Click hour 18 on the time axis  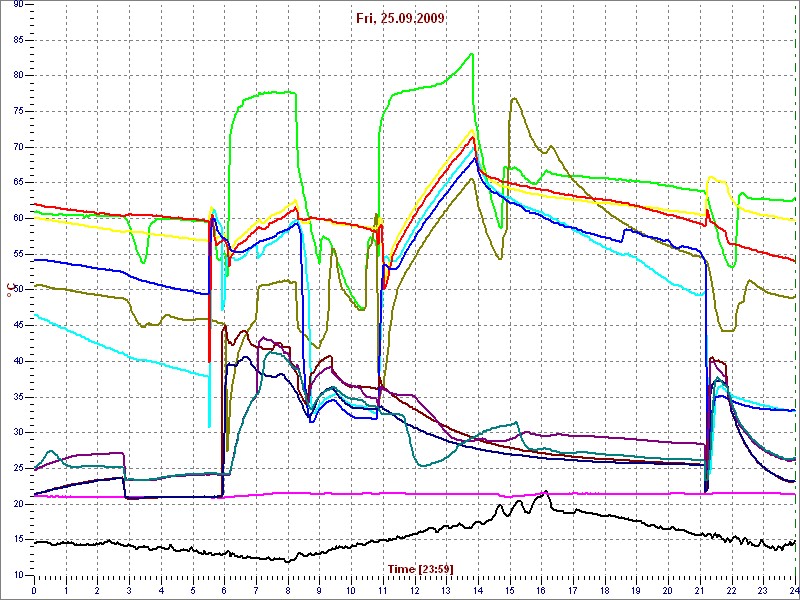pyautogui.click(x=604, y=589)
